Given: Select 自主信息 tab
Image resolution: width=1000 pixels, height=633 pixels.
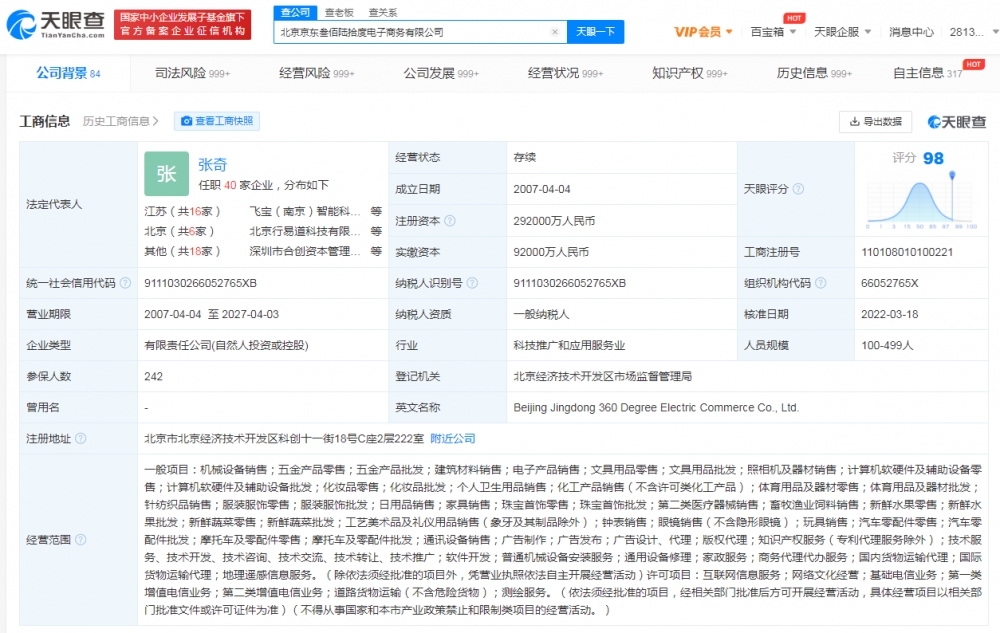Looking at the screenshot, I should coord(927,73).
